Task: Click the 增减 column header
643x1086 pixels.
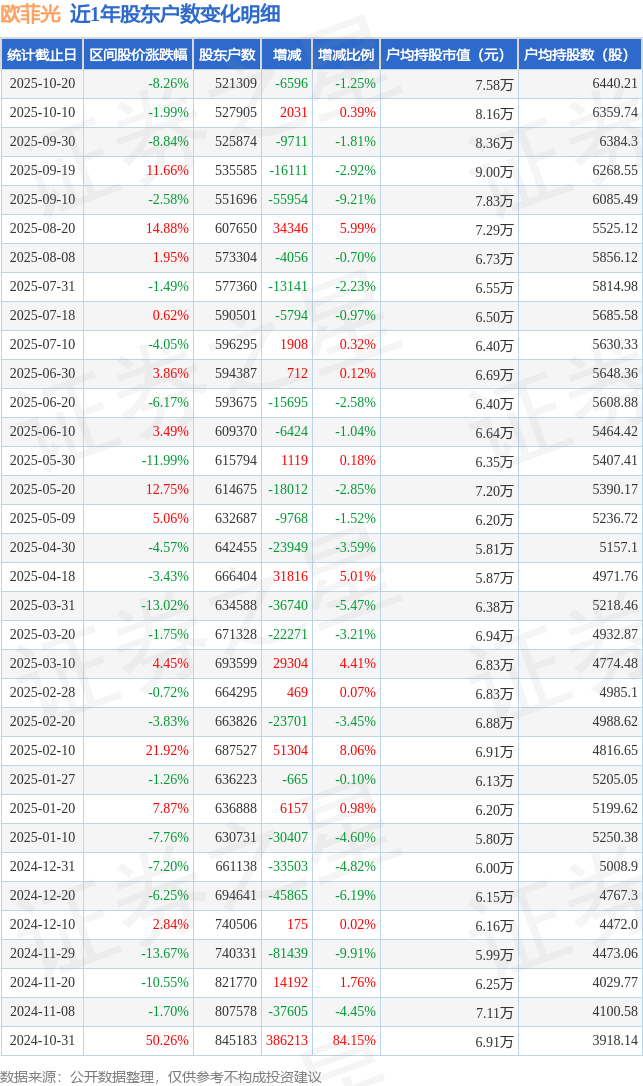Action: (x=287, y=55)
